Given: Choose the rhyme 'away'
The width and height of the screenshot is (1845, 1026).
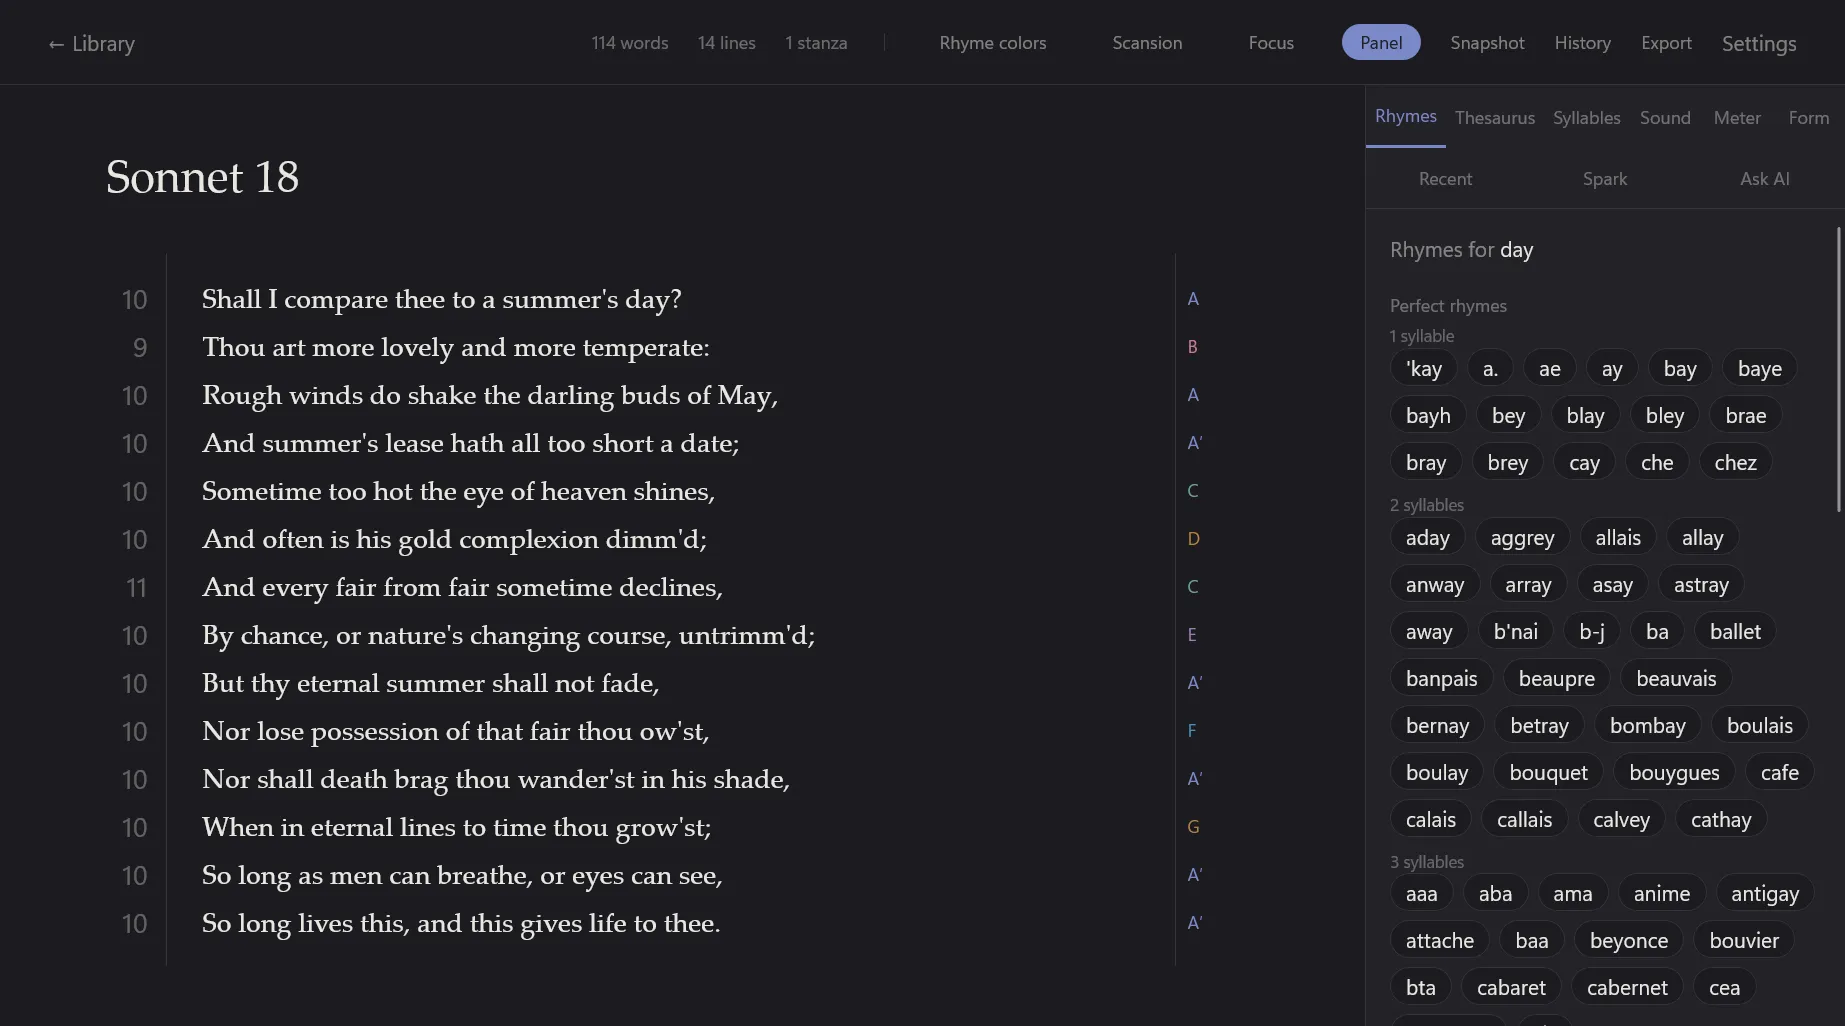Looking at the screenshot, I should (1429, 632).
